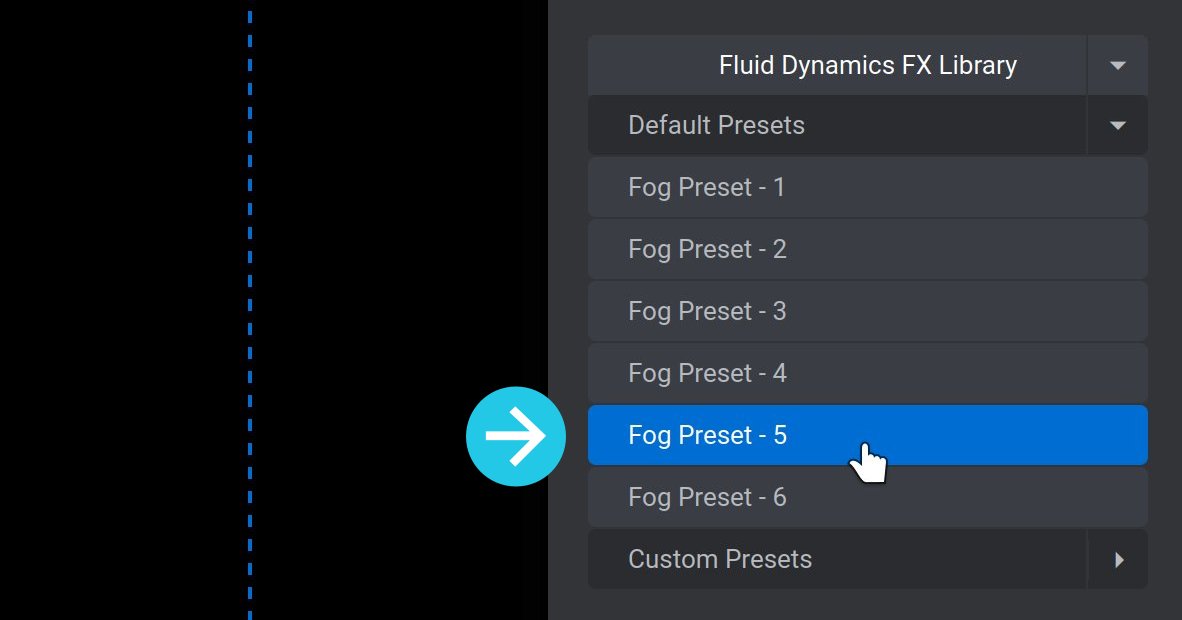Click the black canvas right of dashed line
The width and height of the screenshot is (1182, 620).
pyautogui.click(x=392, y=226)
